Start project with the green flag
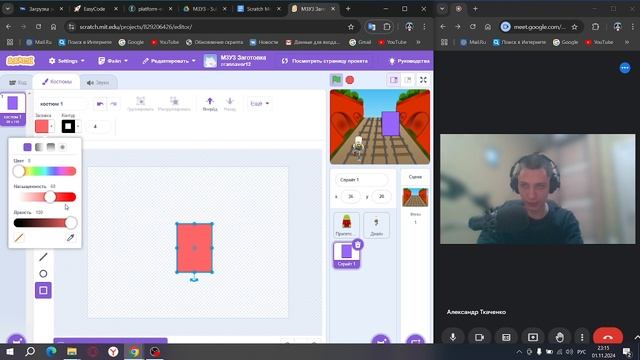Screen dimensions: 640x360 coord(336,80)
